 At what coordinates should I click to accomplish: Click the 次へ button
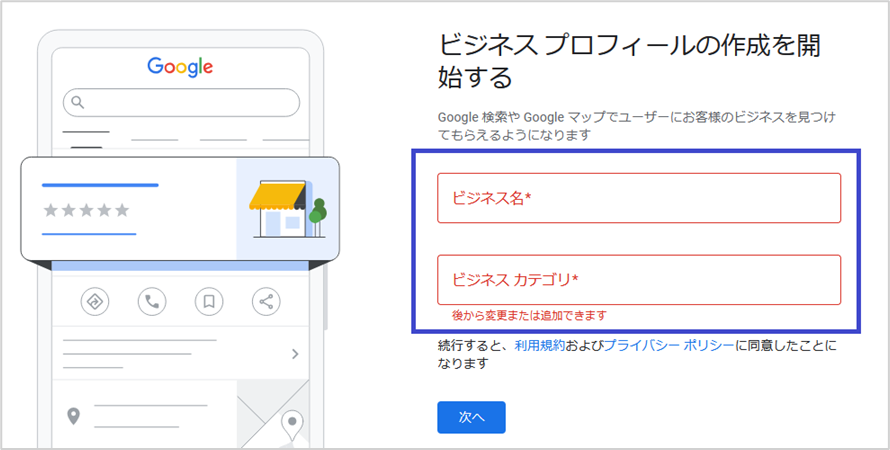click(471, 418)
